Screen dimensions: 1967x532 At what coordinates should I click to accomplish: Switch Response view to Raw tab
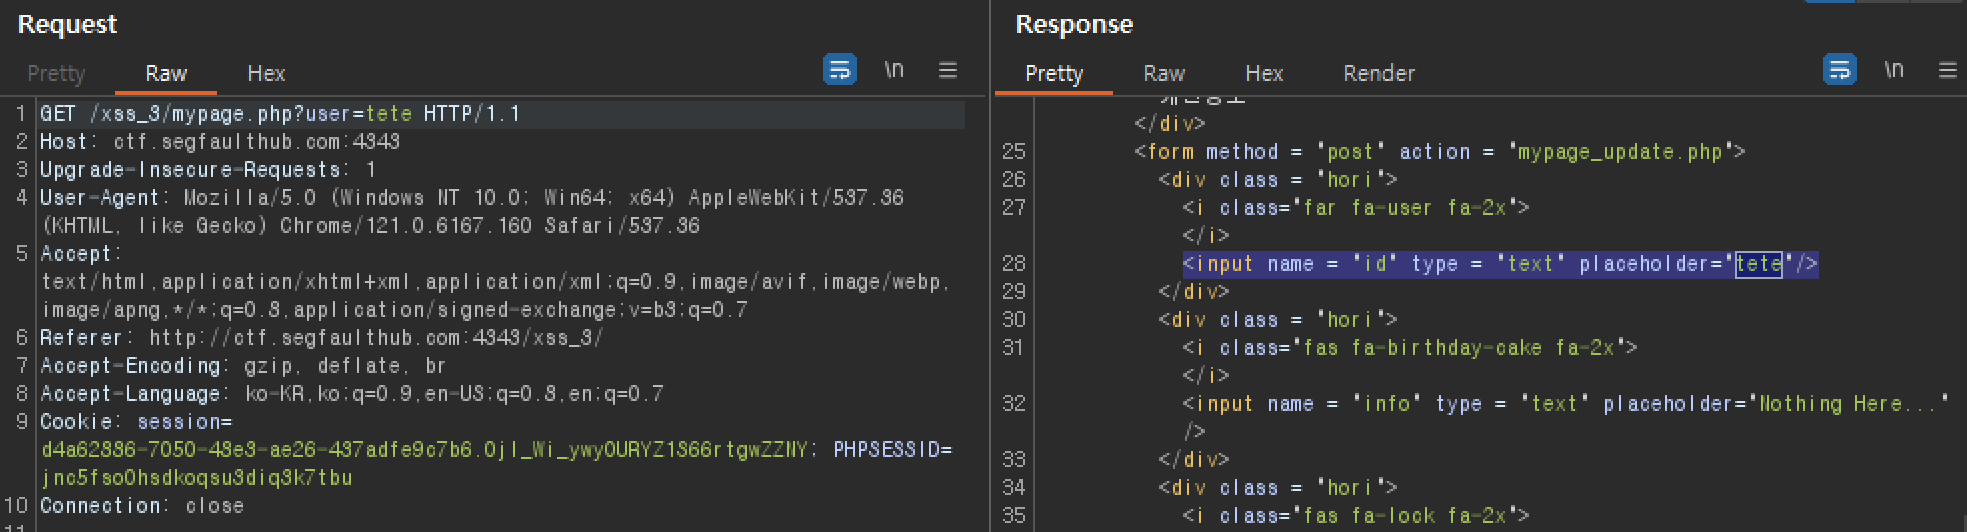pyautogui.click(x=1164, y=73)
